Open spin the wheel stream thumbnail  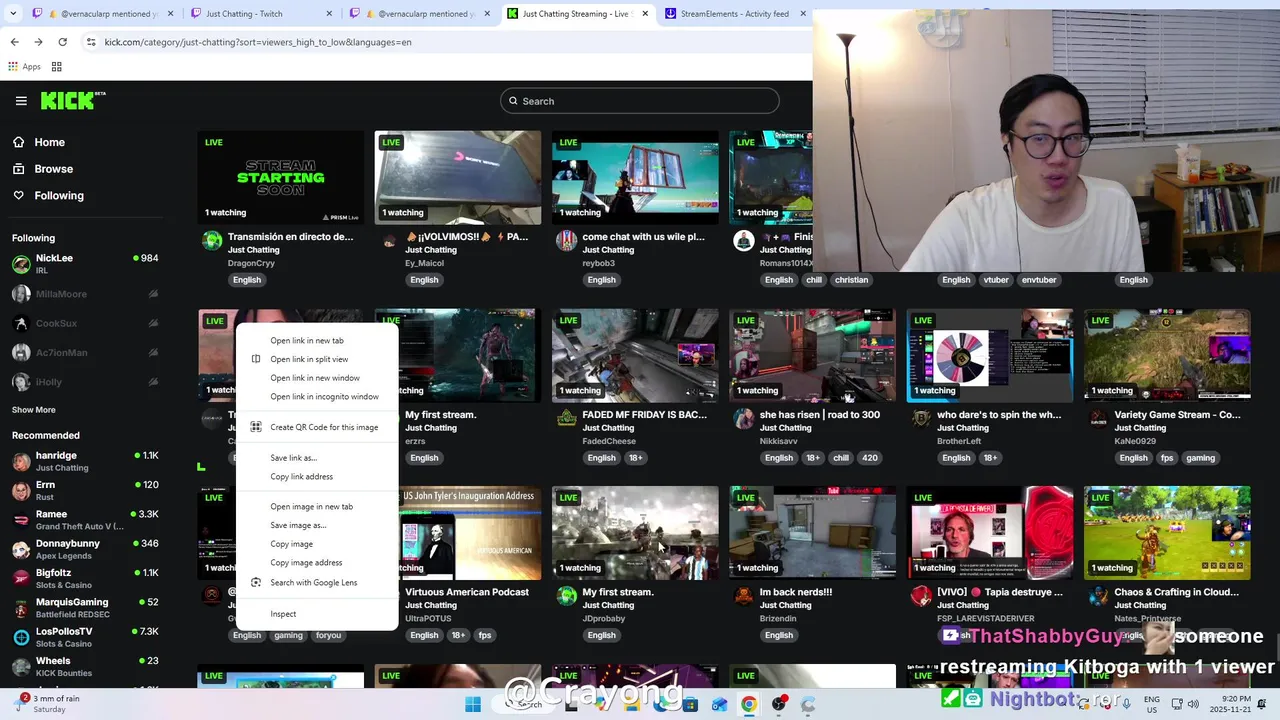tap(990, 355)
